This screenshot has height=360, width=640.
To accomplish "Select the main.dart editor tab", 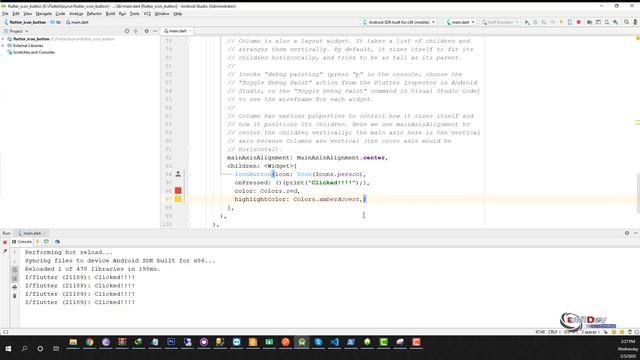I will click(x=178, y=31).
